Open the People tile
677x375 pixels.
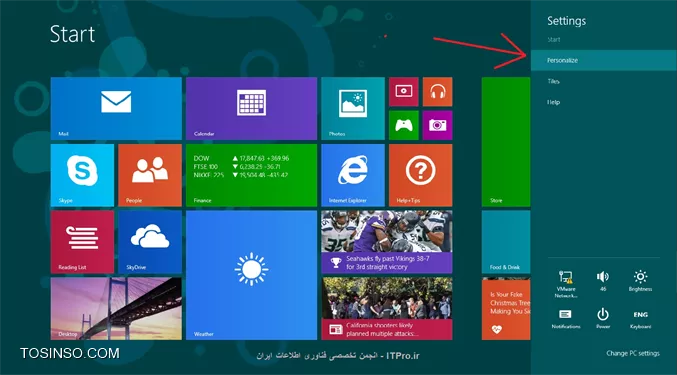point(150,175)
